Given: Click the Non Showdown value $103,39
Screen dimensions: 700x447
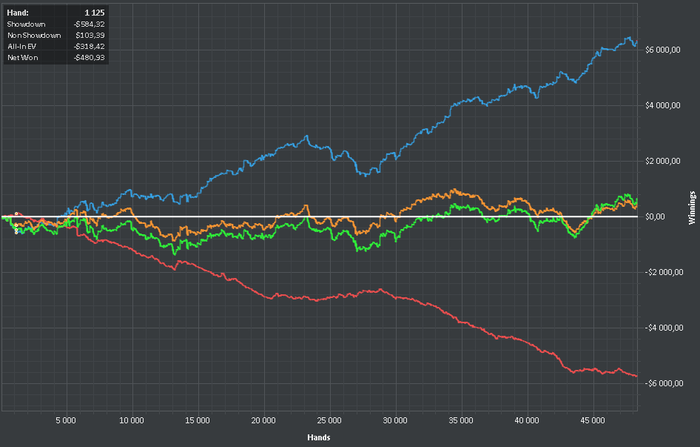Looking at the screenshot, I should pos(90,35).
